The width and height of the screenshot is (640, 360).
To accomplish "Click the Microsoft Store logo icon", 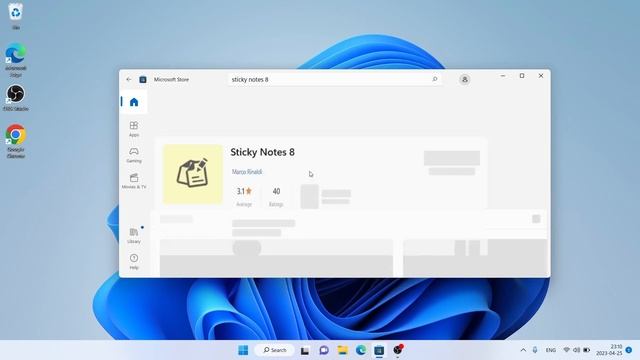I will [143, 80].
